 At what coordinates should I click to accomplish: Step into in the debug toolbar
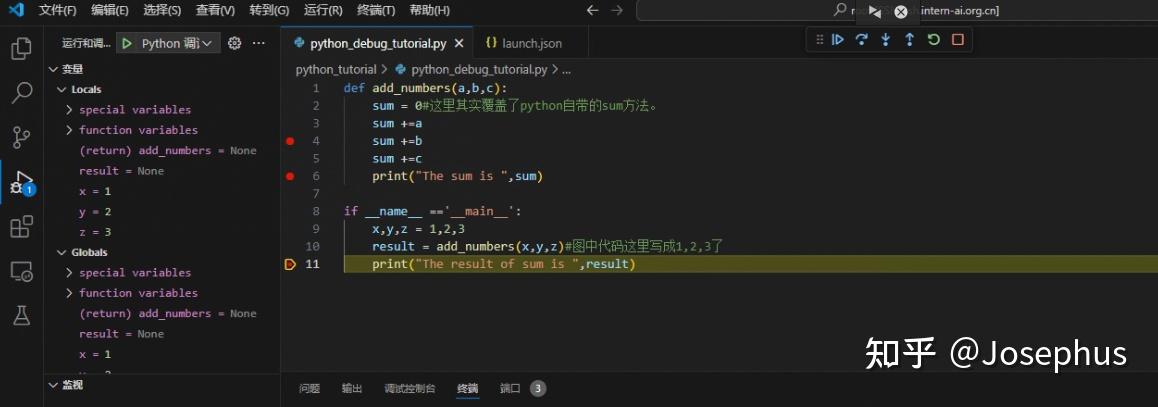(x=885, y=40)
